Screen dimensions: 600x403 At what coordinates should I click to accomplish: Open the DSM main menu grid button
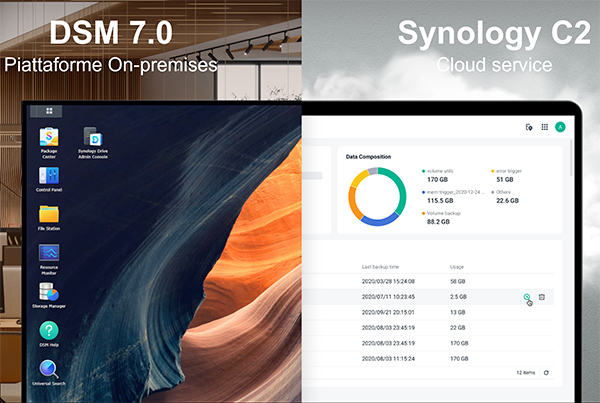49,111
